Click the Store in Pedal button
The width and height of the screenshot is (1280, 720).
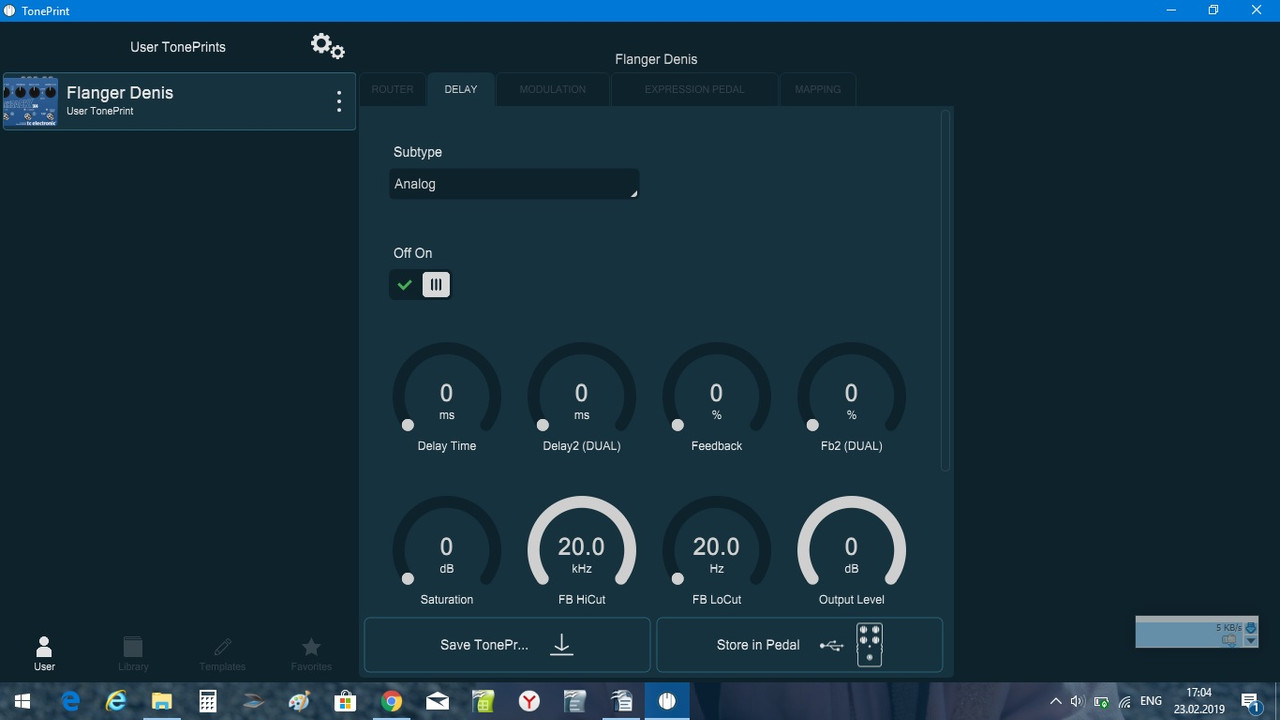pos(799,645)
